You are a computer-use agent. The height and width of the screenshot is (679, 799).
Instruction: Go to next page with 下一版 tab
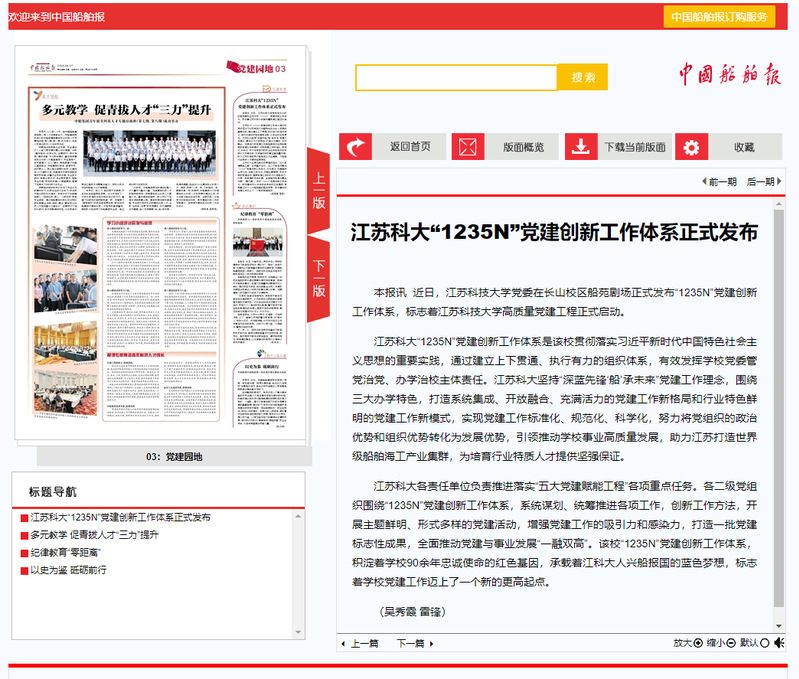click(318, 279)
